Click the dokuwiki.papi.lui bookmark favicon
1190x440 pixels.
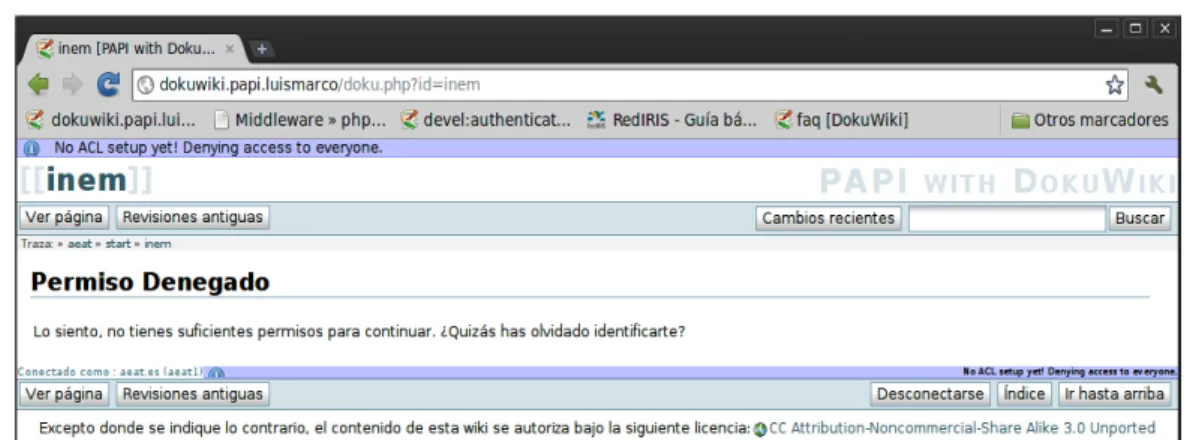(x=34, y=120)
